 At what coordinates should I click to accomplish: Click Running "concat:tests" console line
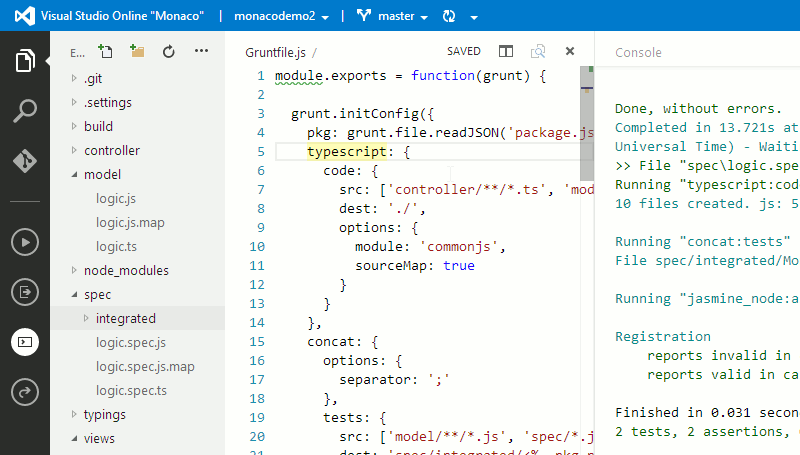[x=703, y=241]
